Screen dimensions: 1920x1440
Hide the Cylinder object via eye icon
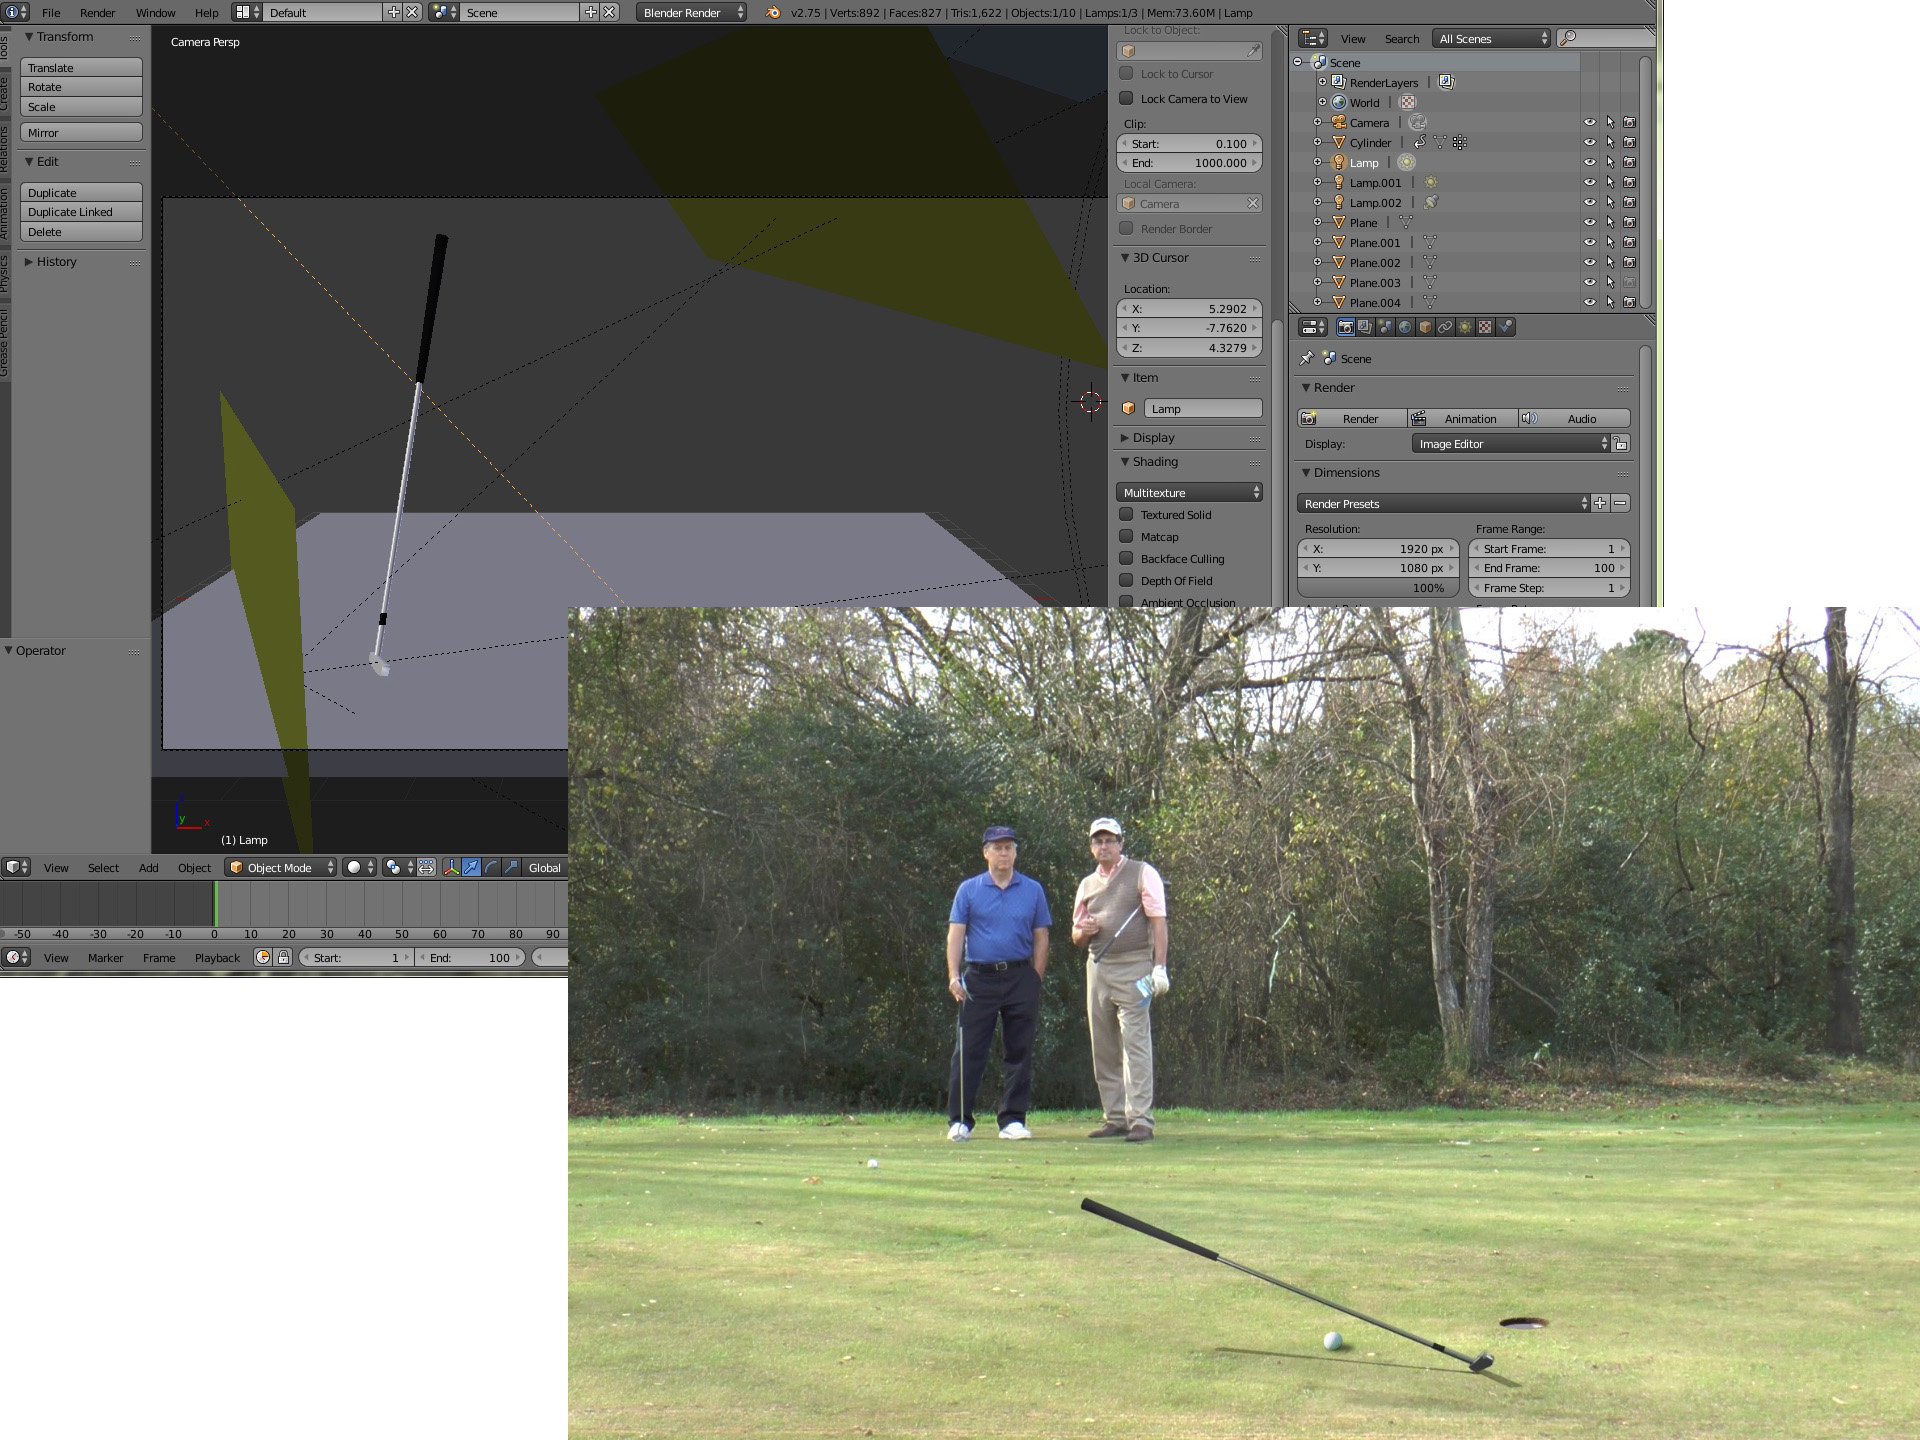point(1589,142)
